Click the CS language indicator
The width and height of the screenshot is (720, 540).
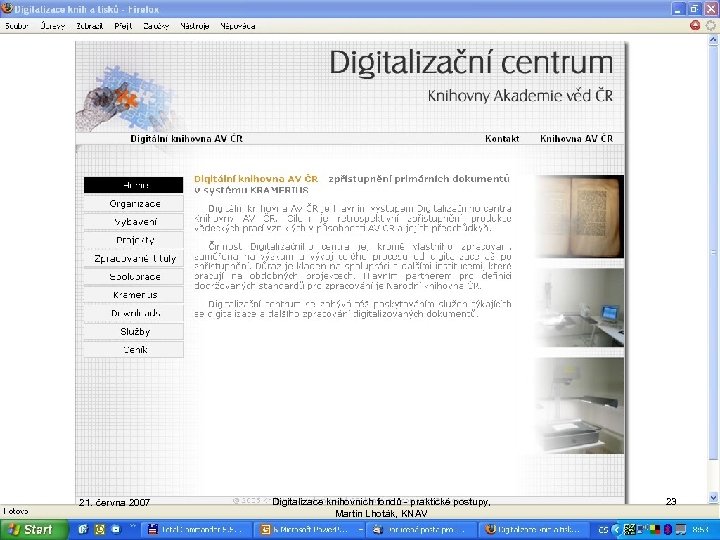click(603, 530)
